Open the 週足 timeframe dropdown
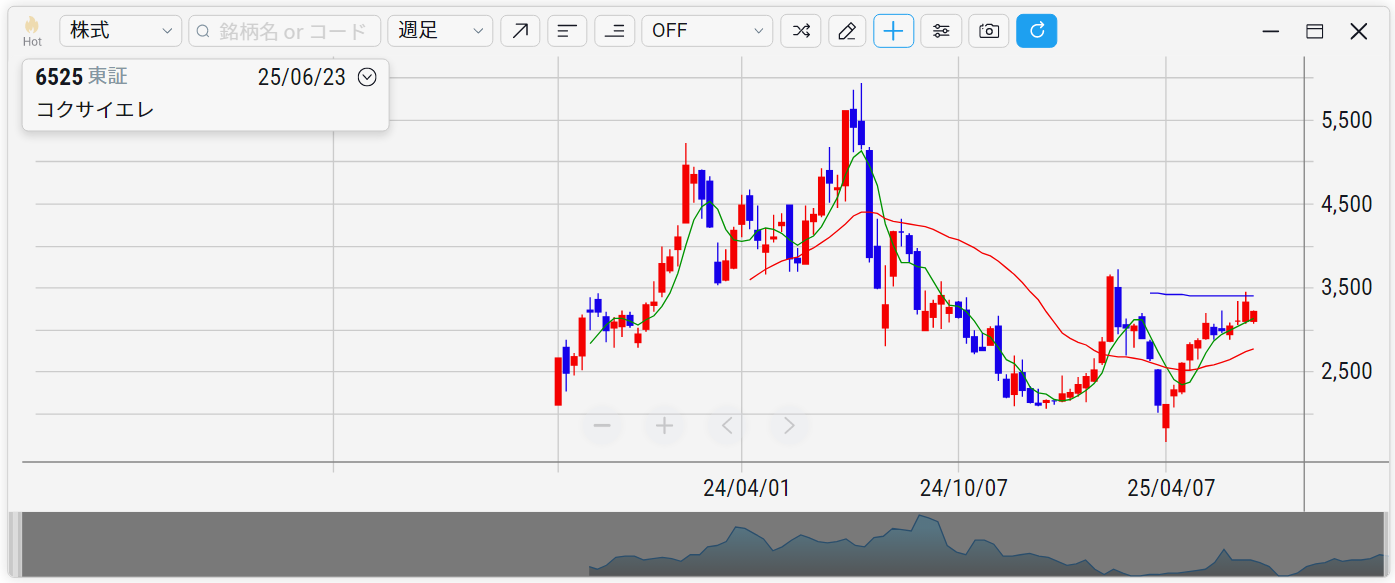The image size is (1395, 583). pos(439,31)
